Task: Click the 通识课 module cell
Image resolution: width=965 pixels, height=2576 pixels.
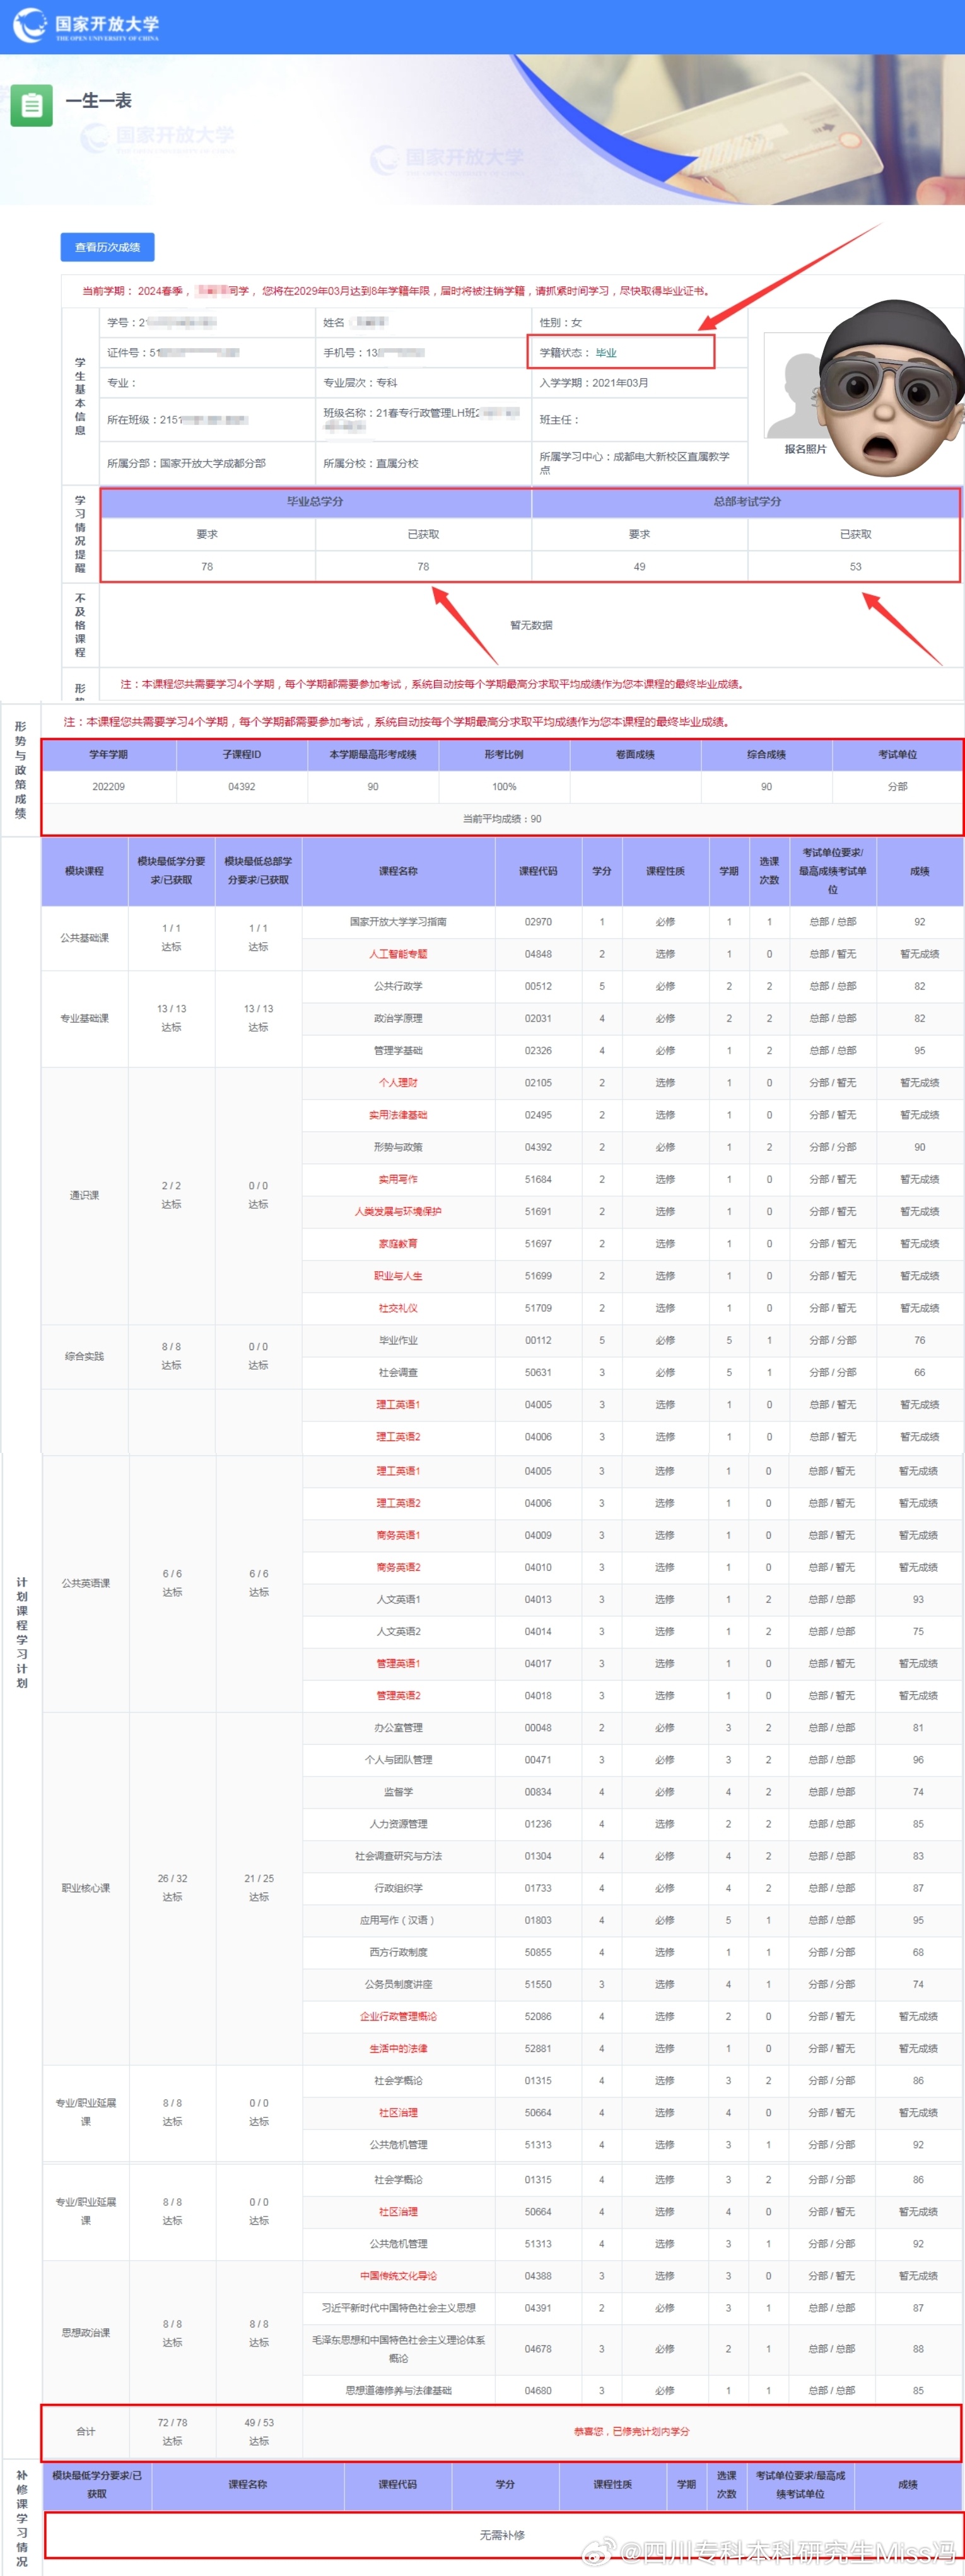Action: (x=85, y=1196)
